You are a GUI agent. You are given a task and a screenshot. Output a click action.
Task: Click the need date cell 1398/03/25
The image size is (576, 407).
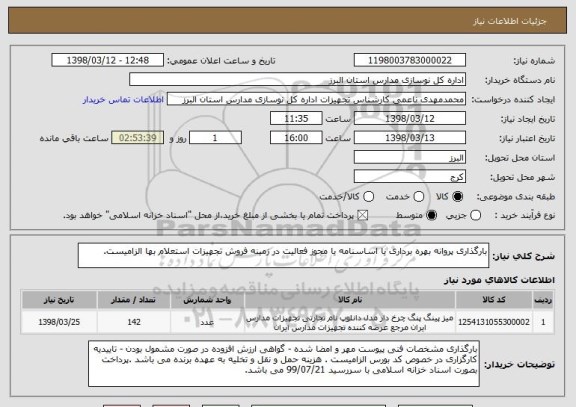click(x=59, y=322)
